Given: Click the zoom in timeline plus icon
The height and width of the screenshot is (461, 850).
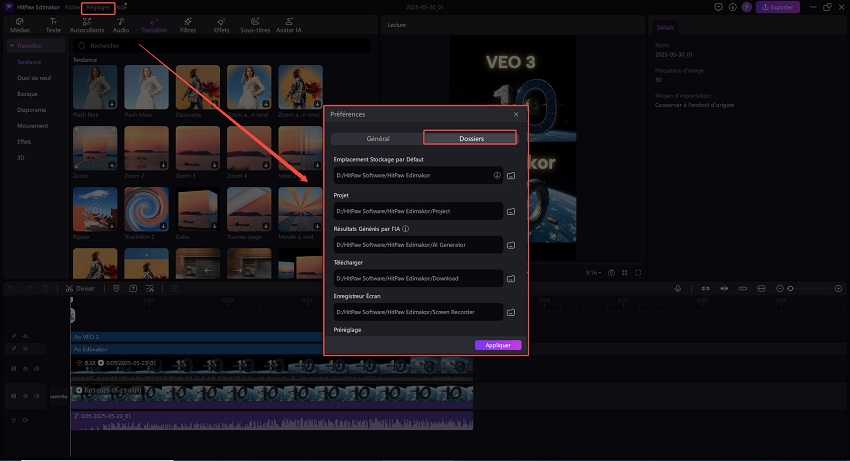Looking at the screenshot, I should 838,289.
